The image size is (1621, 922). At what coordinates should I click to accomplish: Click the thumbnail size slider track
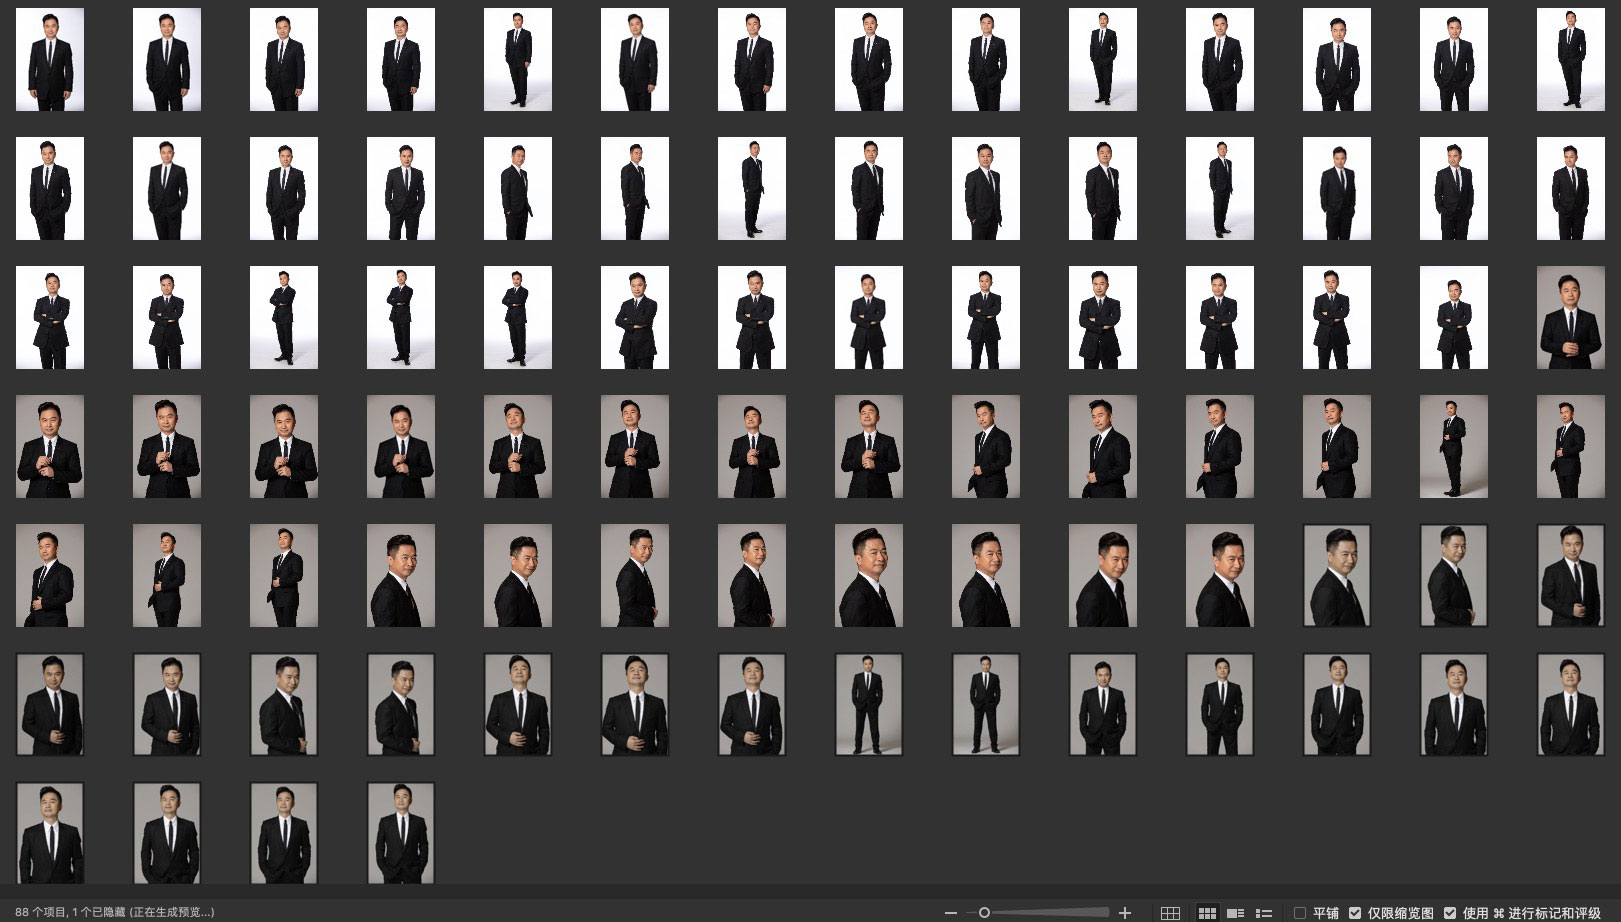(x=1050, y=913)
